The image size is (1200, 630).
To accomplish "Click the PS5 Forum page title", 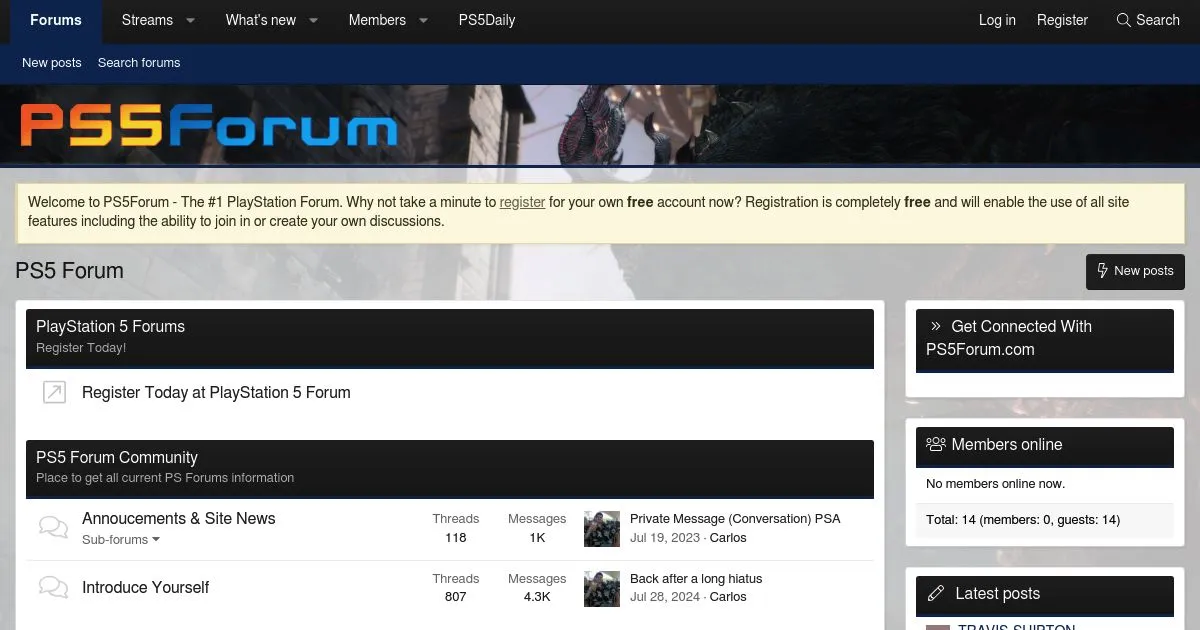I will [70, 271].
